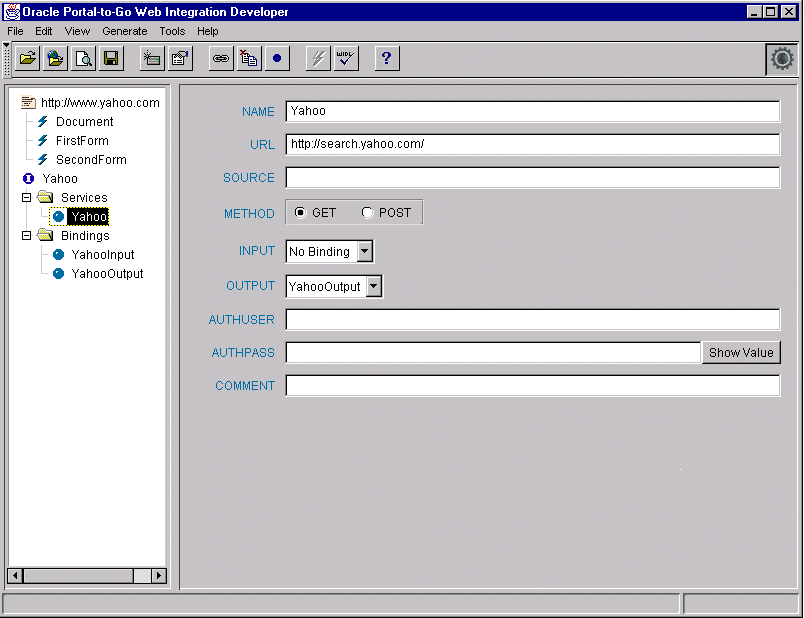Click the blue dot record icon
The height and width of the screenshot is (618, 804).
(x=277, y=58)
